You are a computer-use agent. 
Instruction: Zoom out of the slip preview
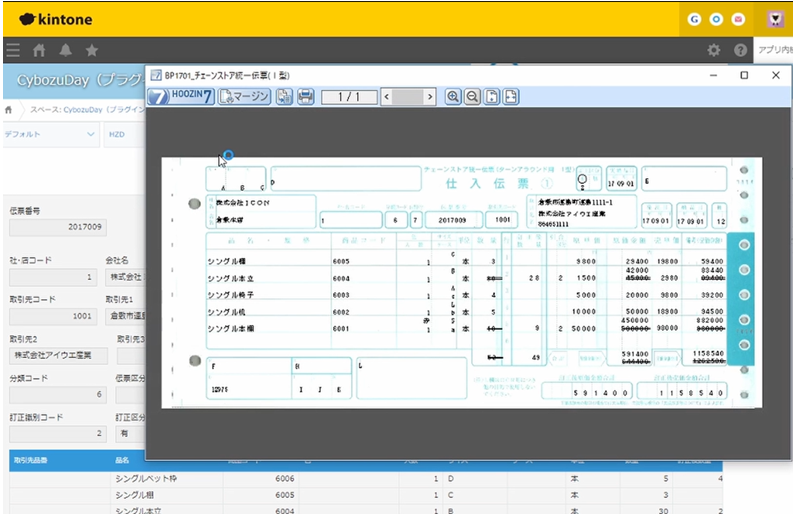tap(472, 96)
